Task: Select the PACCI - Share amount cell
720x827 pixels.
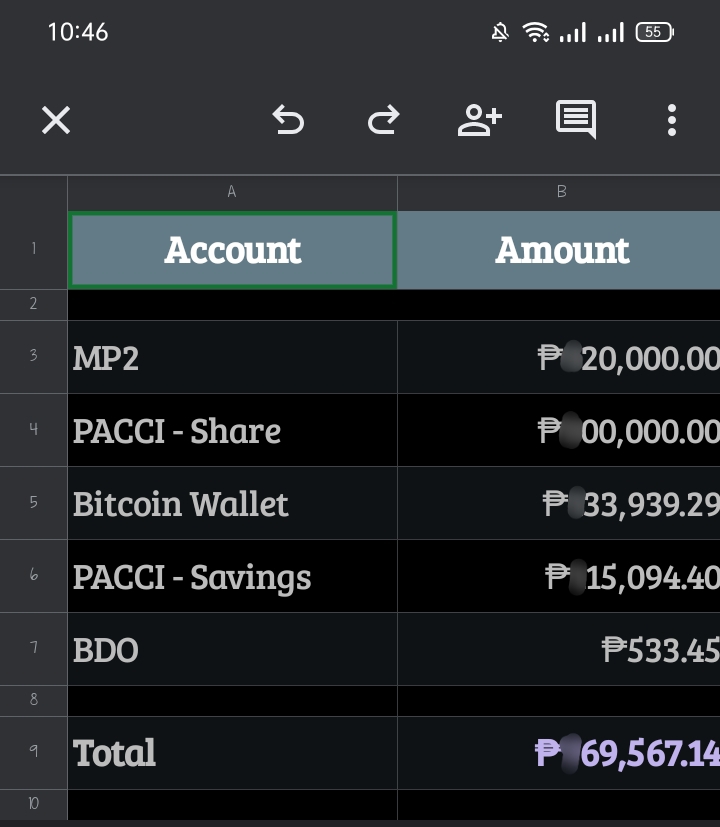Action: (x=559, y=430)
